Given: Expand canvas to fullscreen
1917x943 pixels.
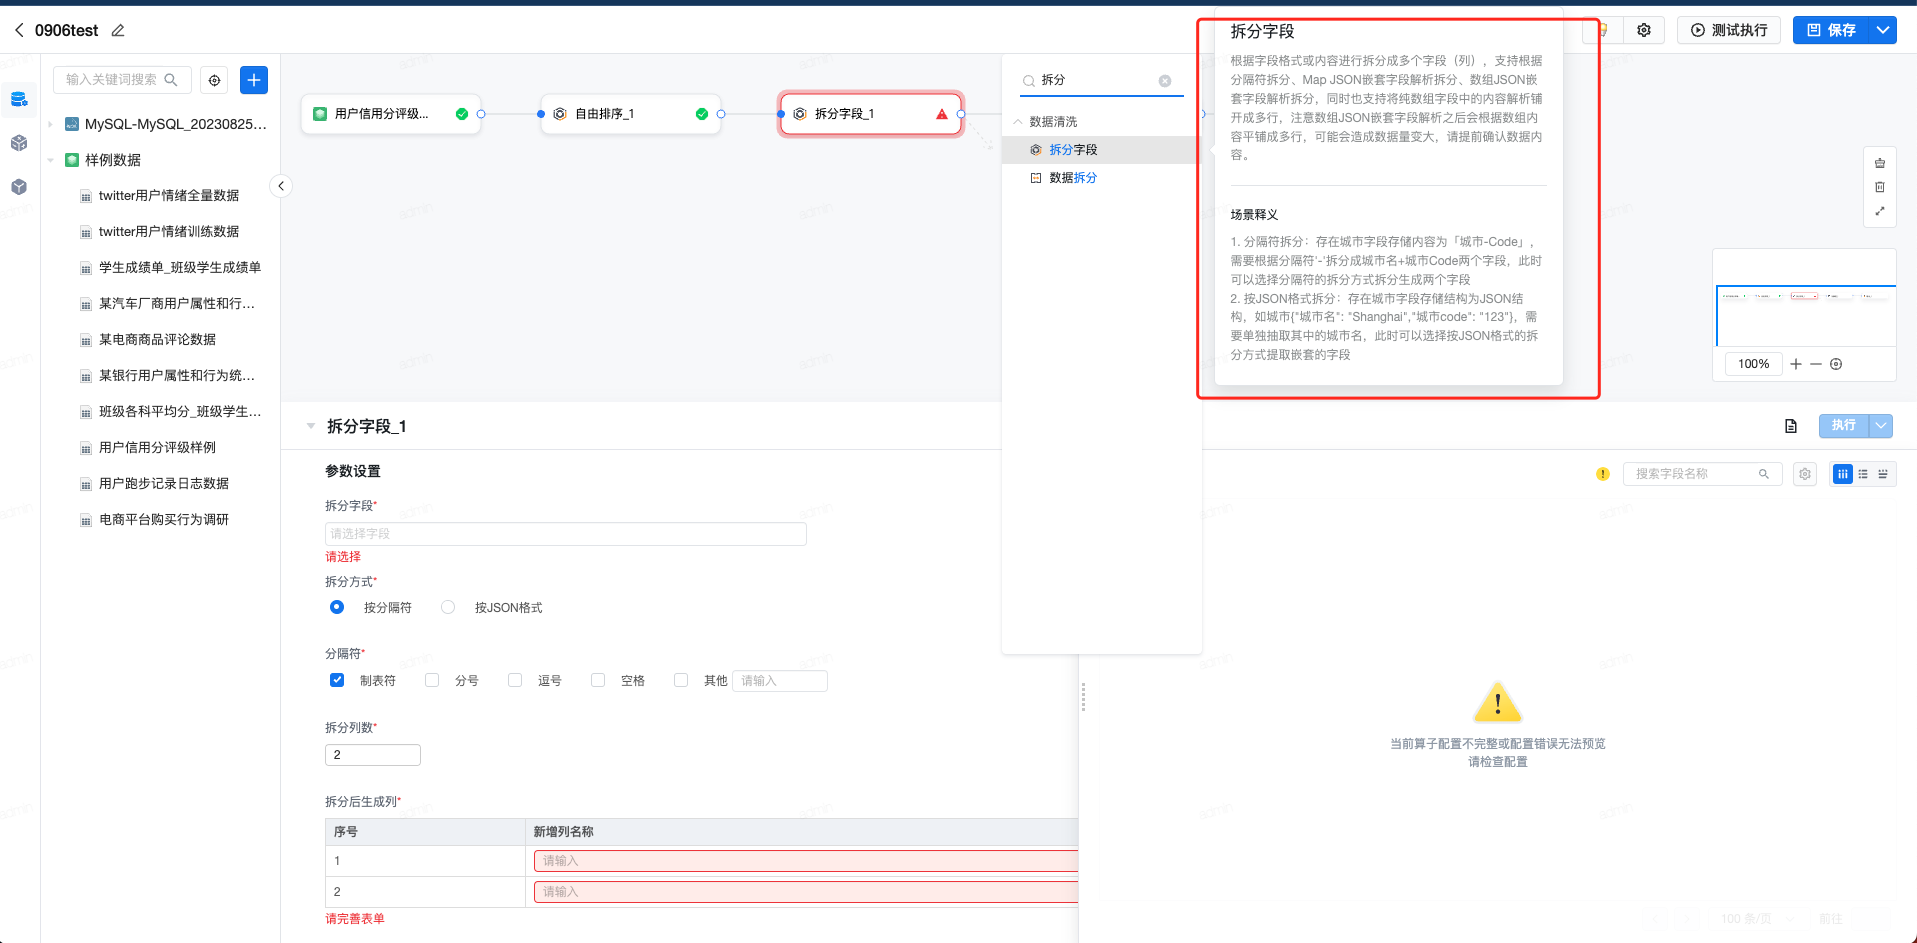Looking at the screenshot, I should (x=1880, y=211).
